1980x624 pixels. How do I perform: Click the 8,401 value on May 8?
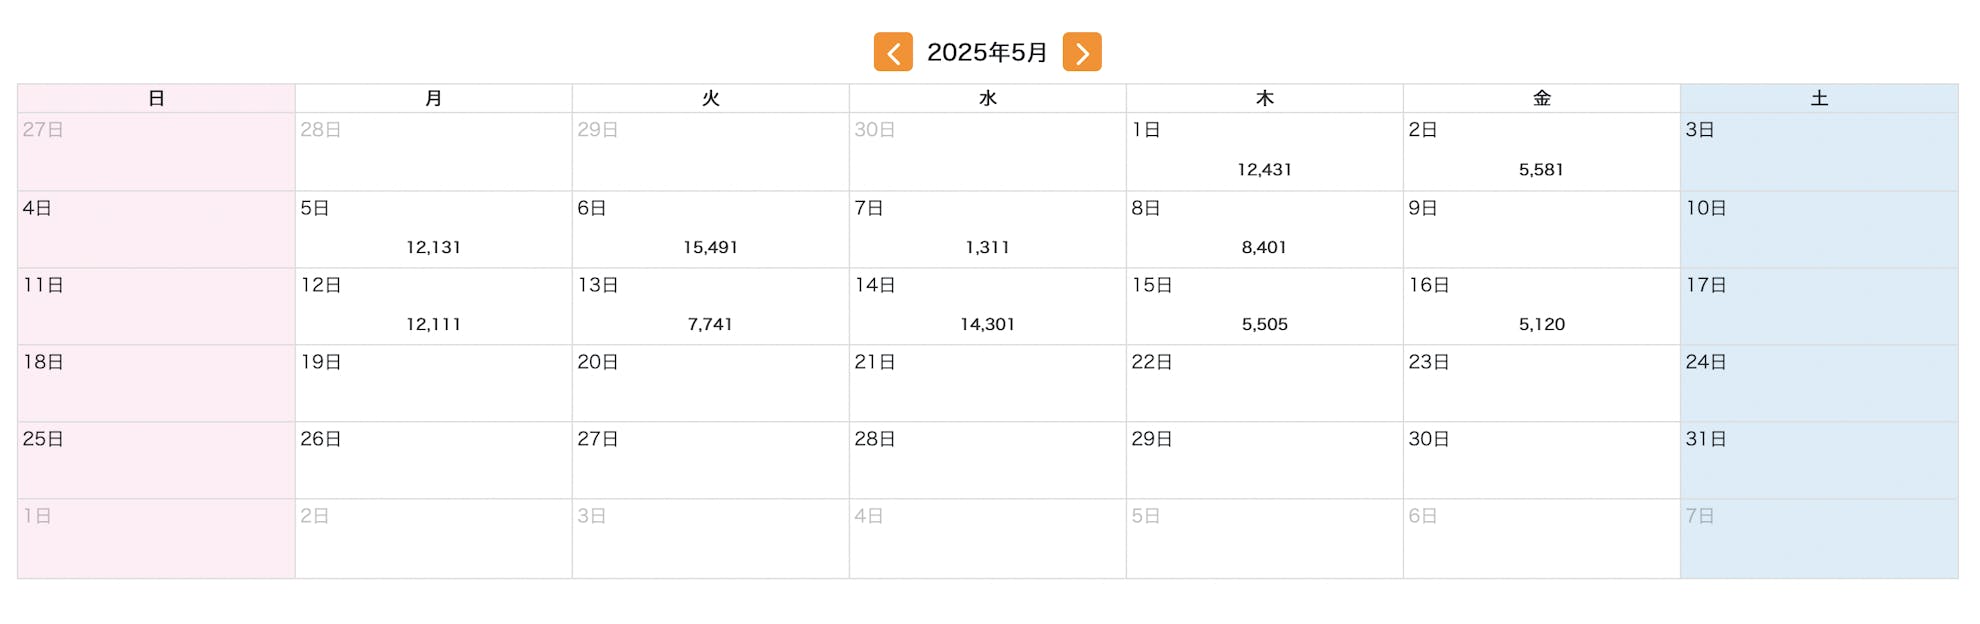pyautogui.click(x=1264, y=247)
